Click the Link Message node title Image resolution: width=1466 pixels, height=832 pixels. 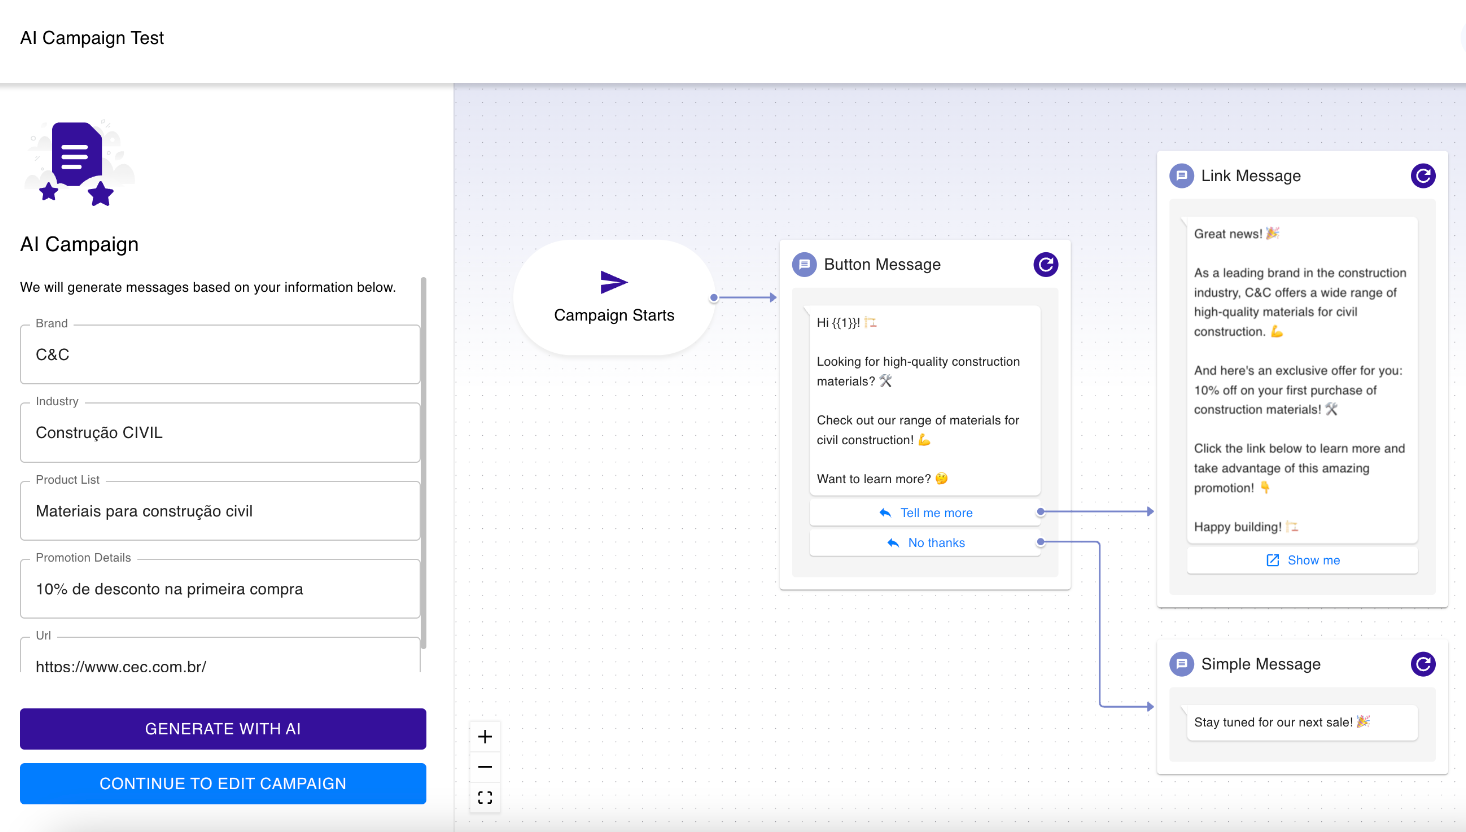(1251, 176)
